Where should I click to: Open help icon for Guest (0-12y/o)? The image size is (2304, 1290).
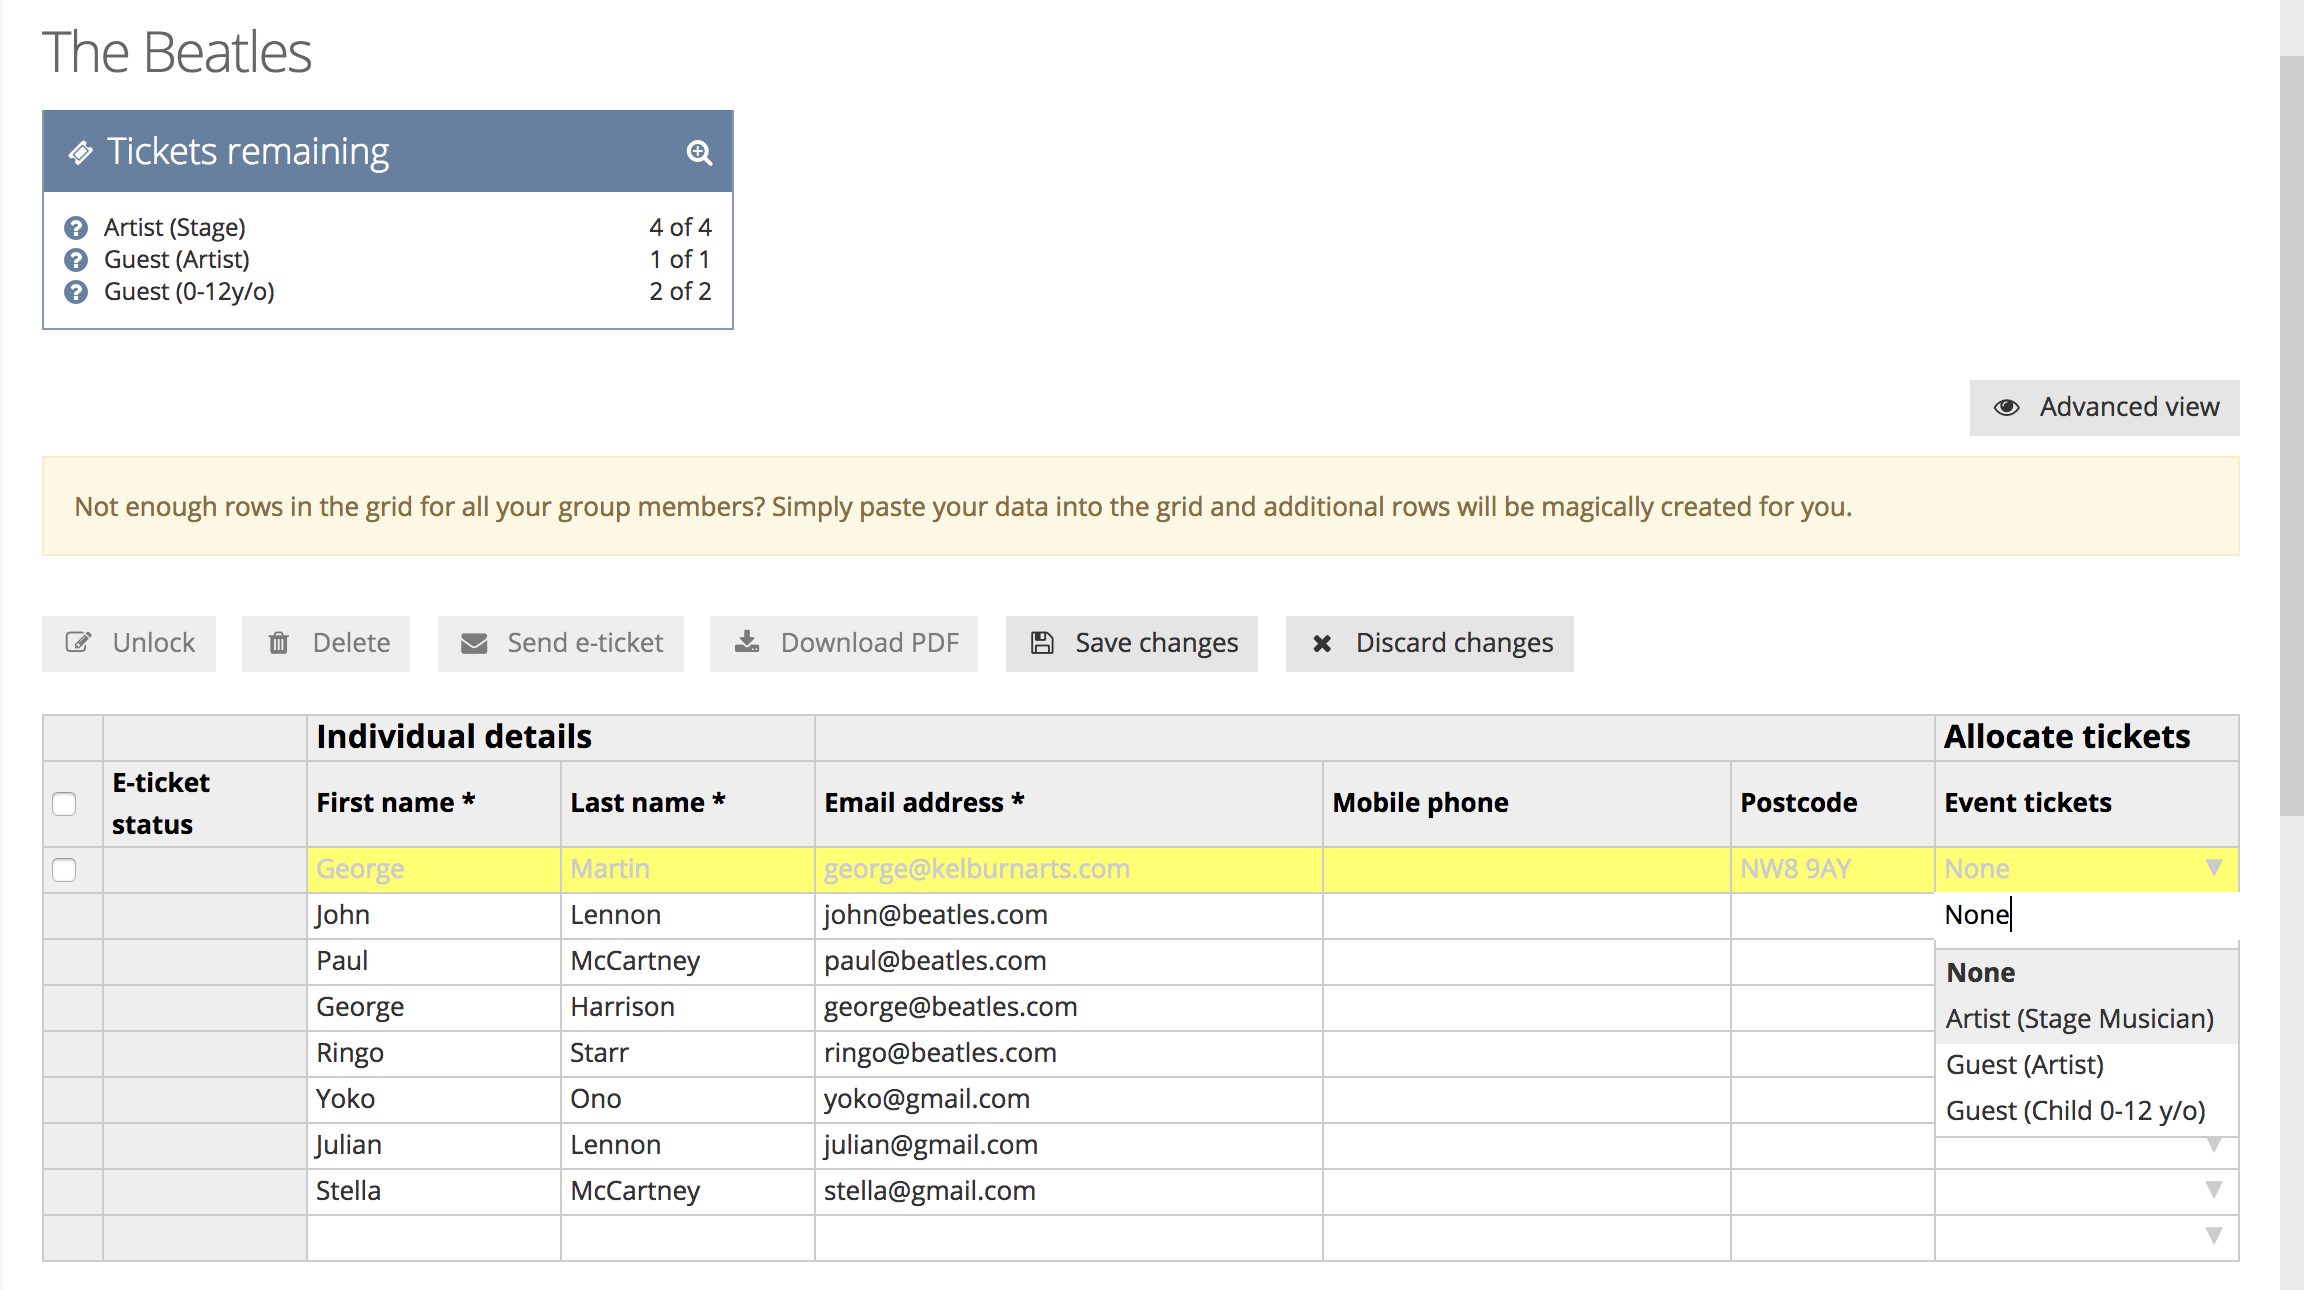click(x=76, y=292)
